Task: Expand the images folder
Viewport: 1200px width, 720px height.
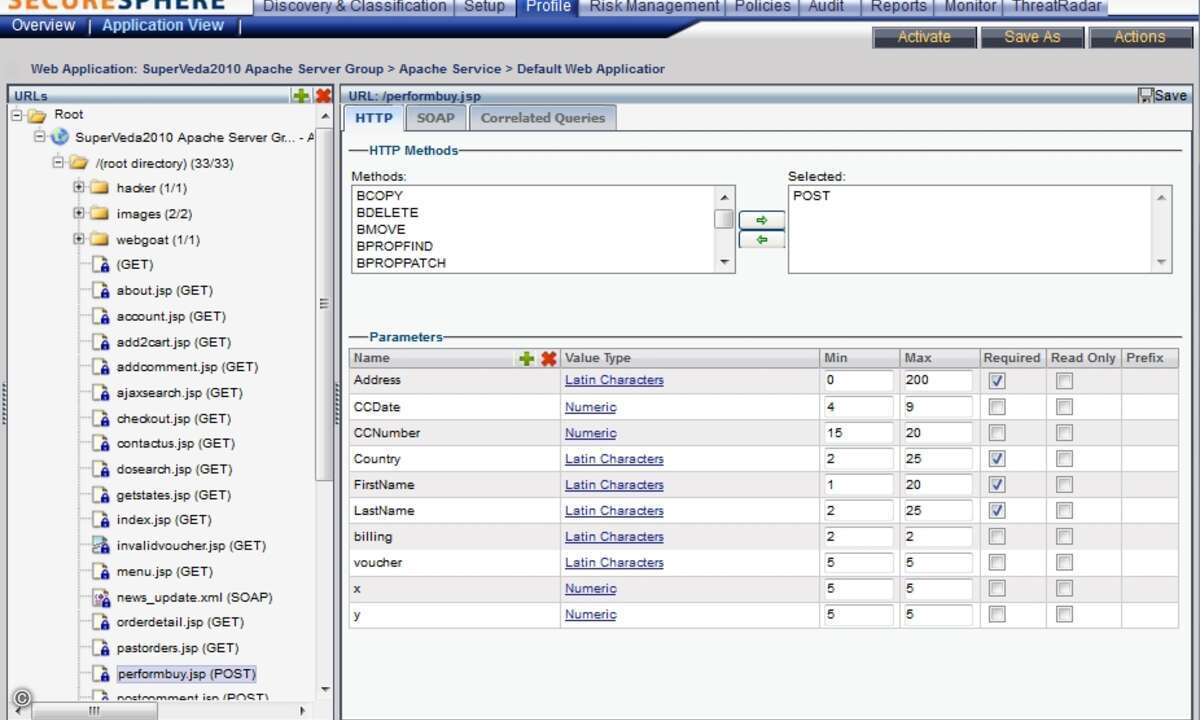Action: pos(78,214)
